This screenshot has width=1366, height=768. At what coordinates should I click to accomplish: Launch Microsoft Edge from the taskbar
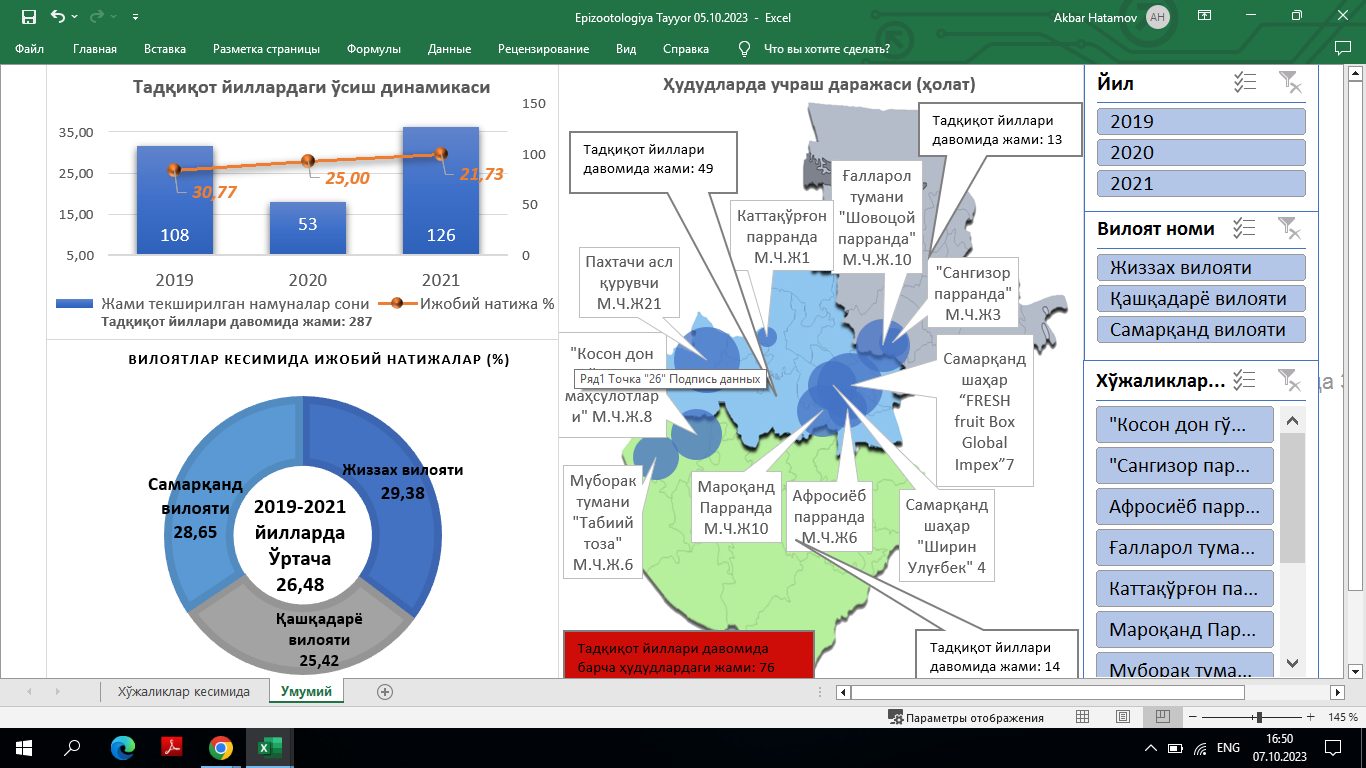click(122, 747)
